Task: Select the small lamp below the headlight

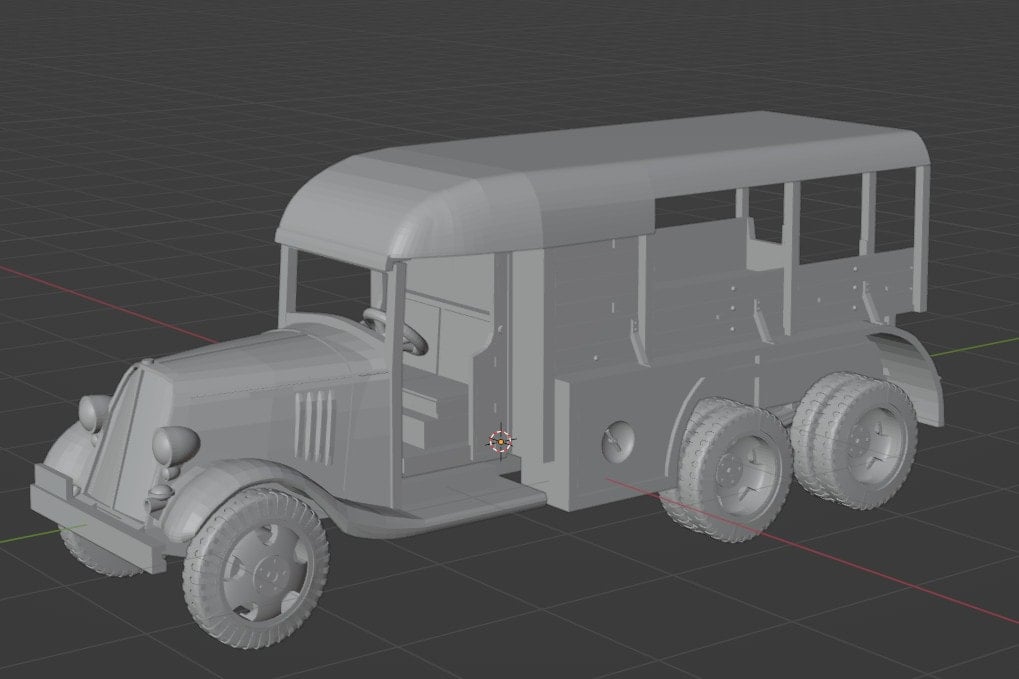Action: (x=159, y=494)
